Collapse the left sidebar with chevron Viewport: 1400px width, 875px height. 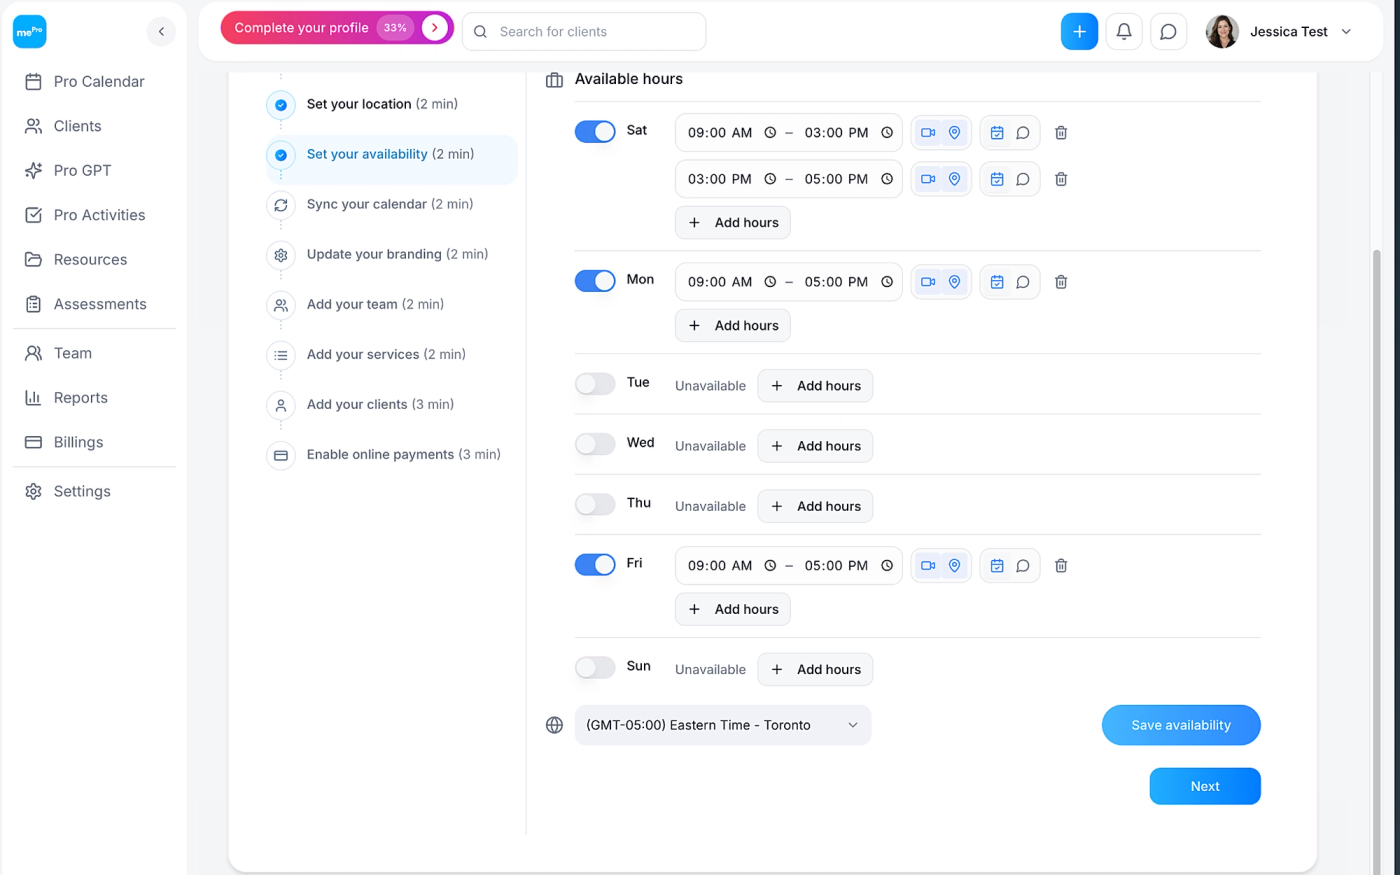[x=161, y=31]
